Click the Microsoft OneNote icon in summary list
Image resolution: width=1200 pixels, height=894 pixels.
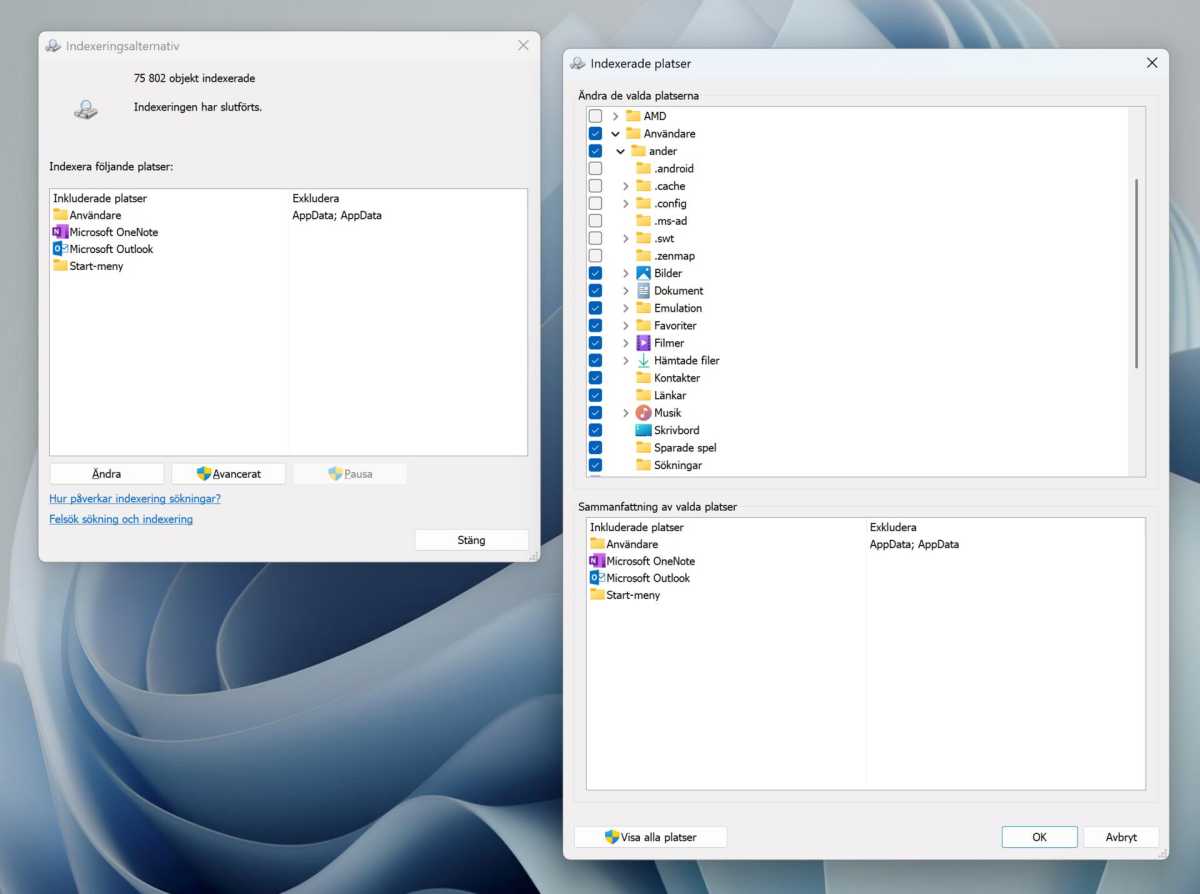(x=597, y=561)
